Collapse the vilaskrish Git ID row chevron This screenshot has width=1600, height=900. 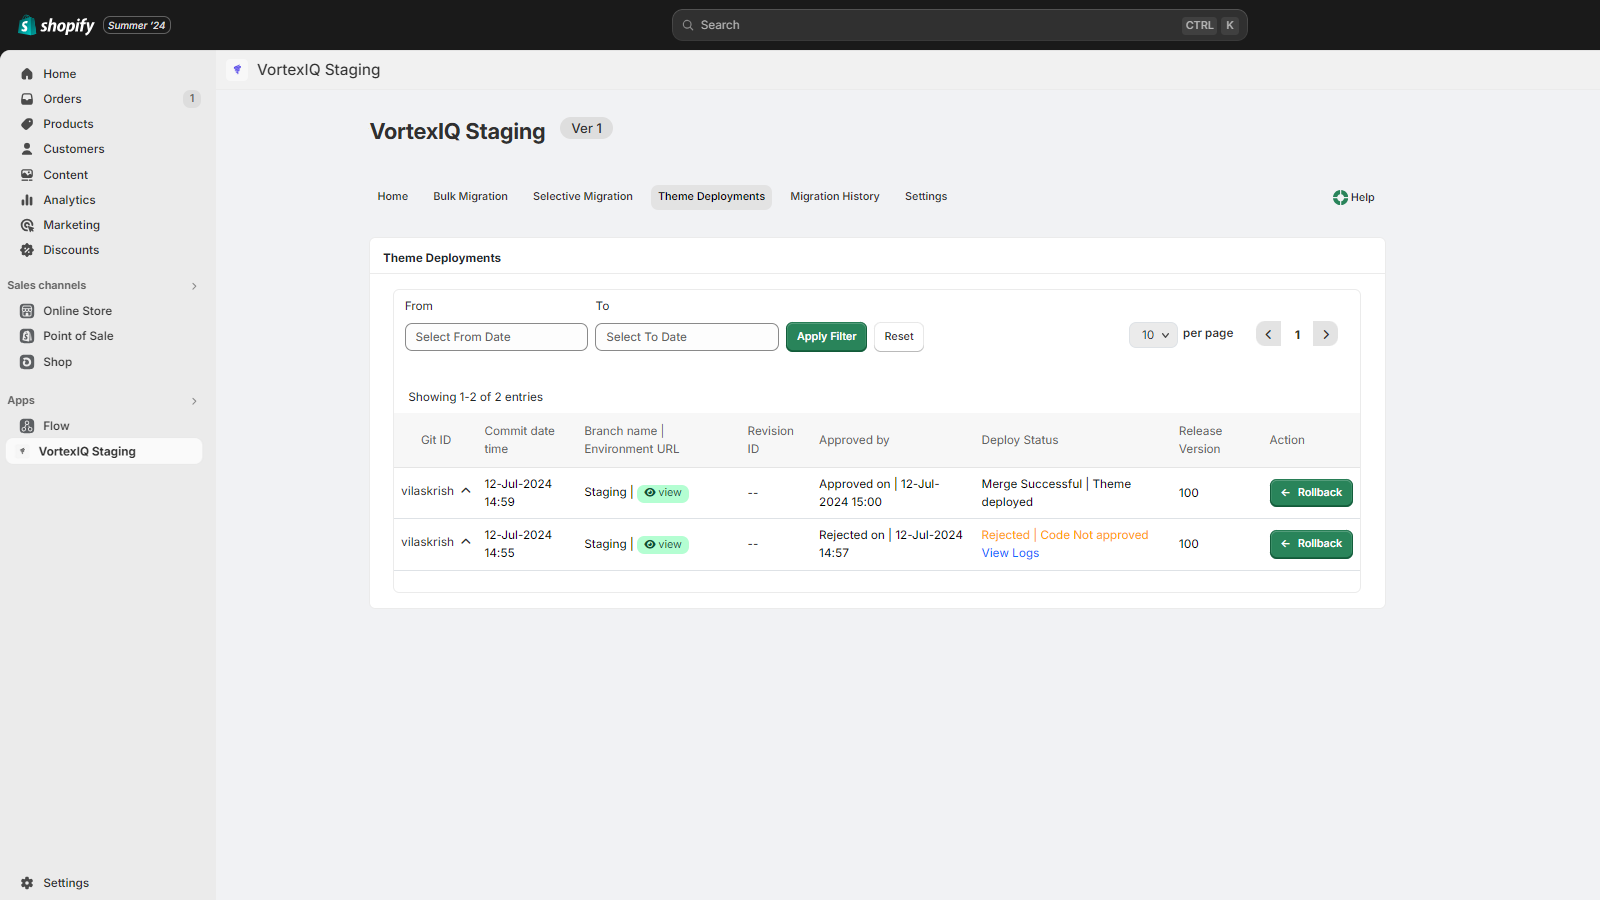pyautogui.click(x=465, y=490)
